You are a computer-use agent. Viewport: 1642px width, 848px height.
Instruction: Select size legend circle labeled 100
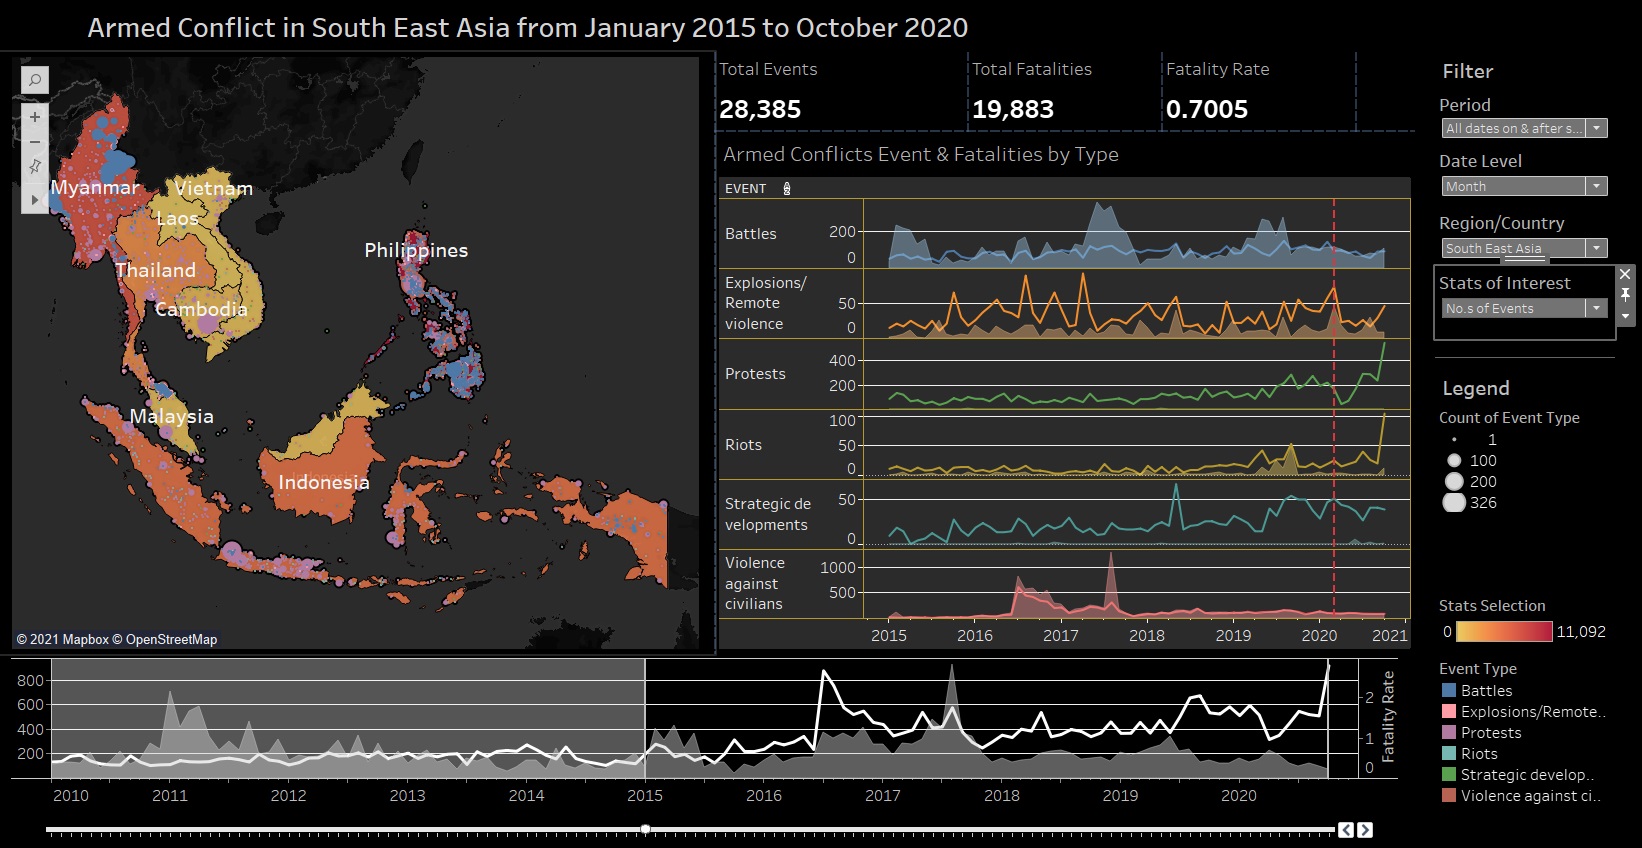pyautogui.click(x=1454, y=461)
